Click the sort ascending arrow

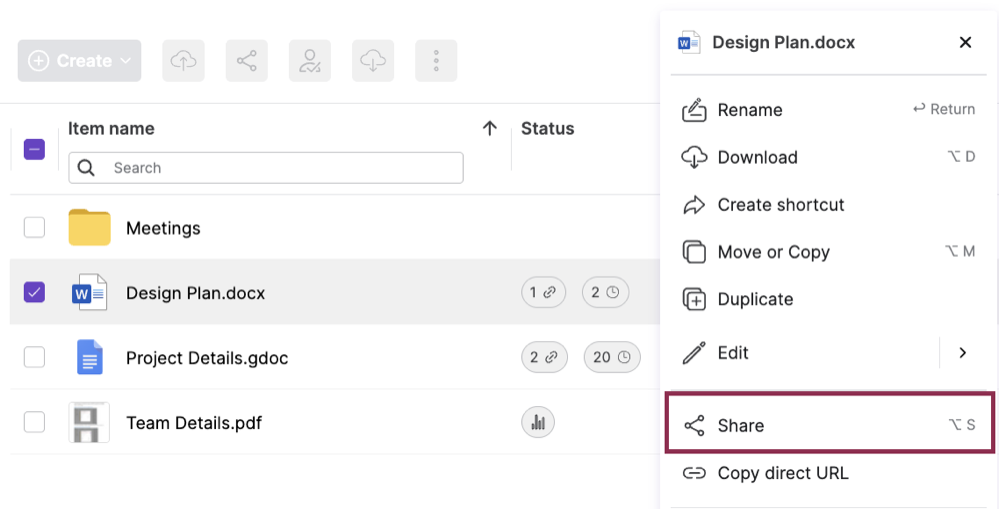[x=489, y=129]
